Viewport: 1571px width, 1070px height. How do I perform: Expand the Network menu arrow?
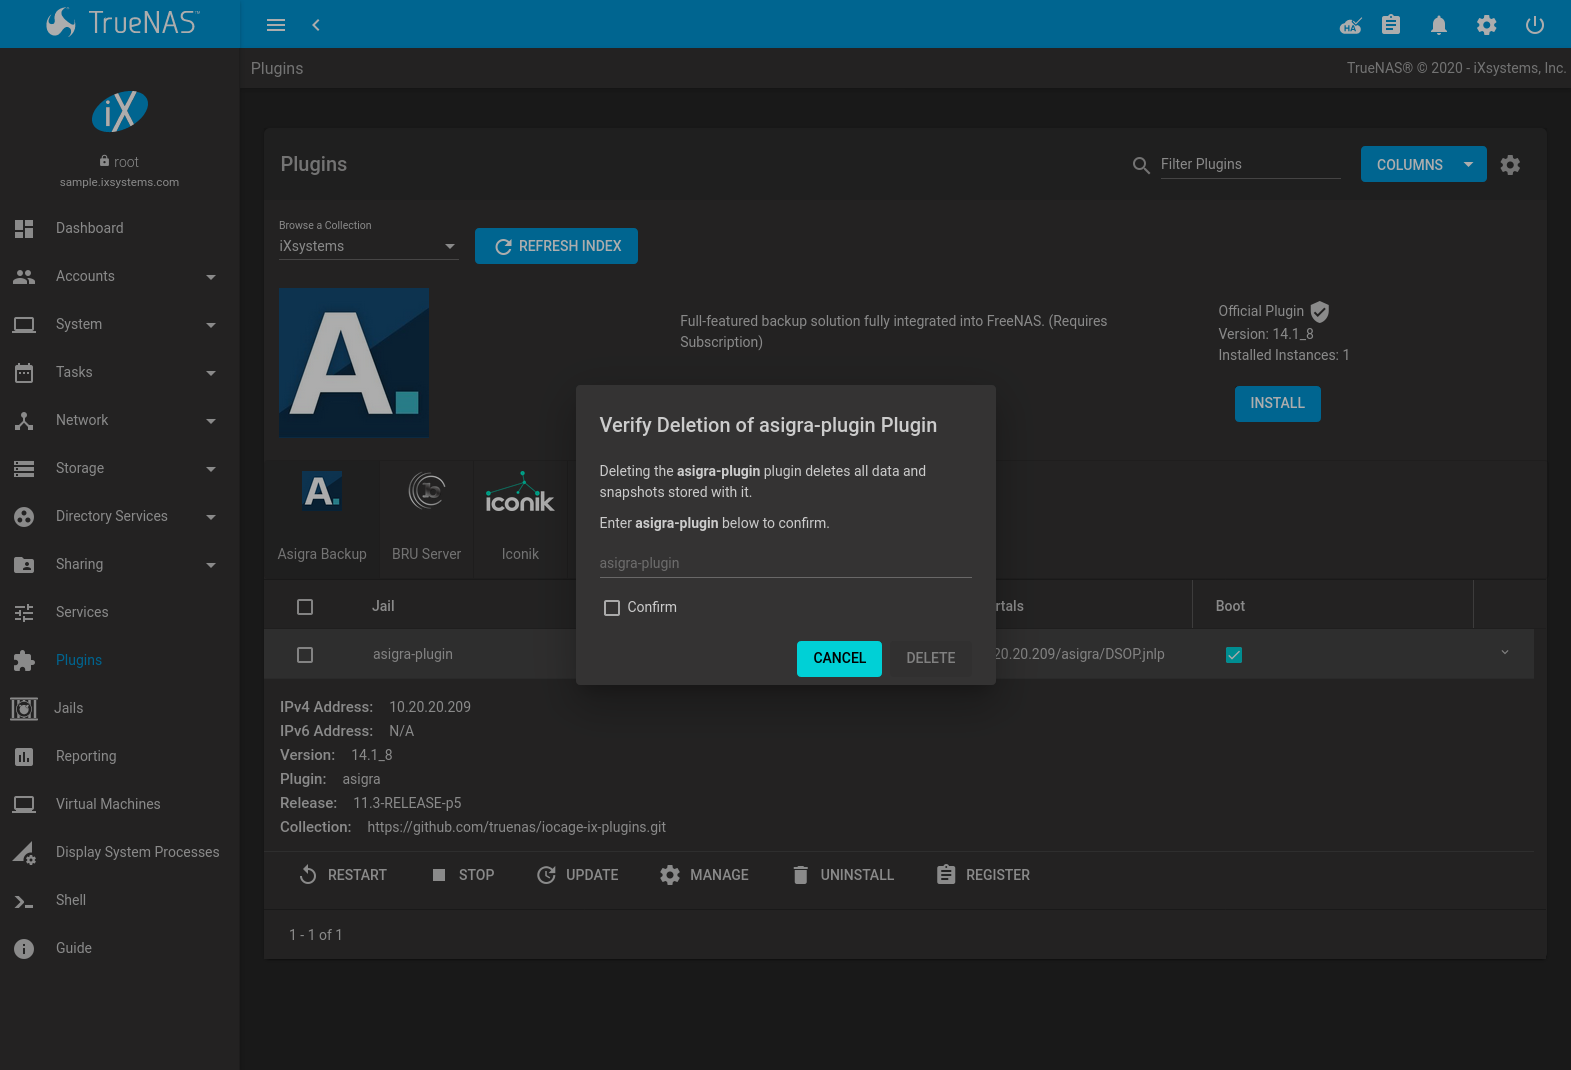[x=211, y=421]
